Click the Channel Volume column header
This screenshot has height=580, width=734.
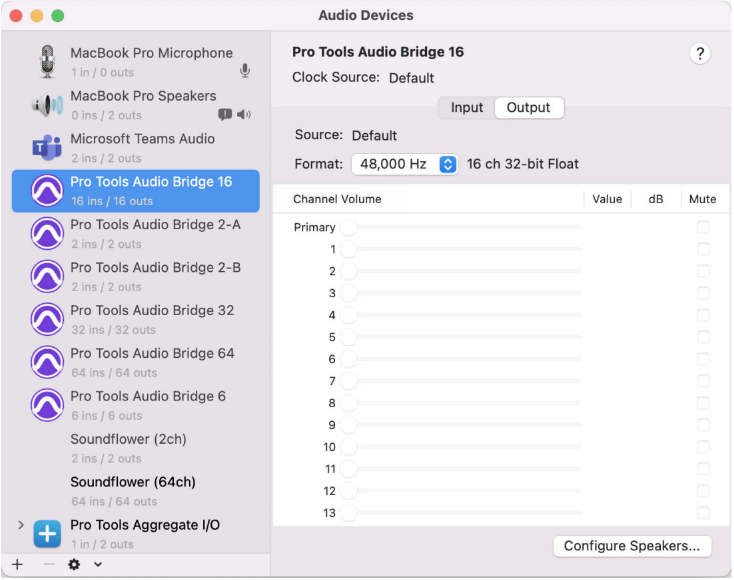337,199
